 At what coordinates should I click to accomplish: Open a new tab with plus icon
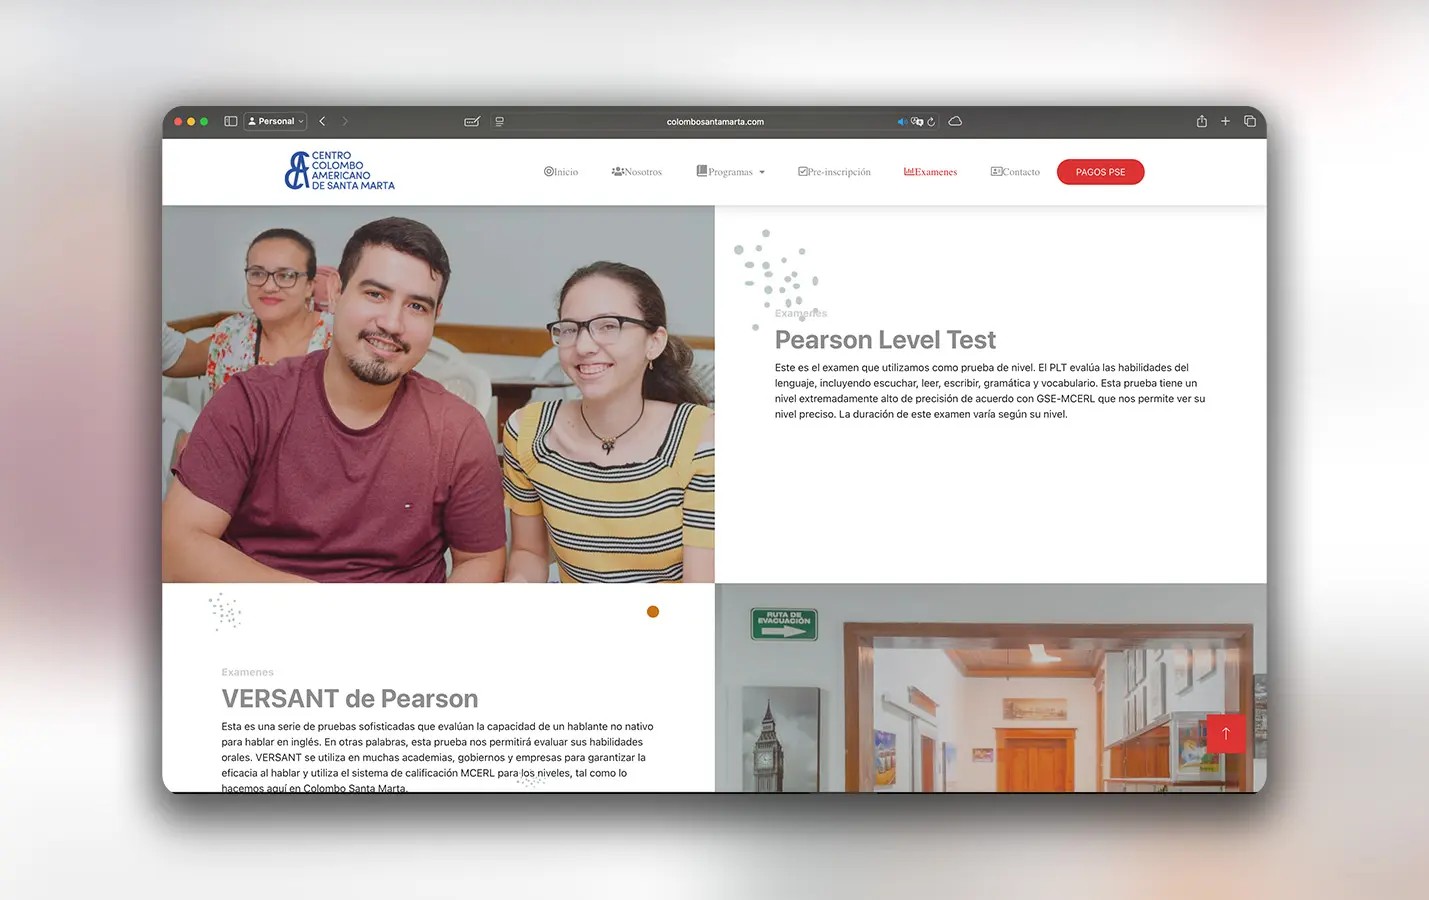tap(1225, 121)
